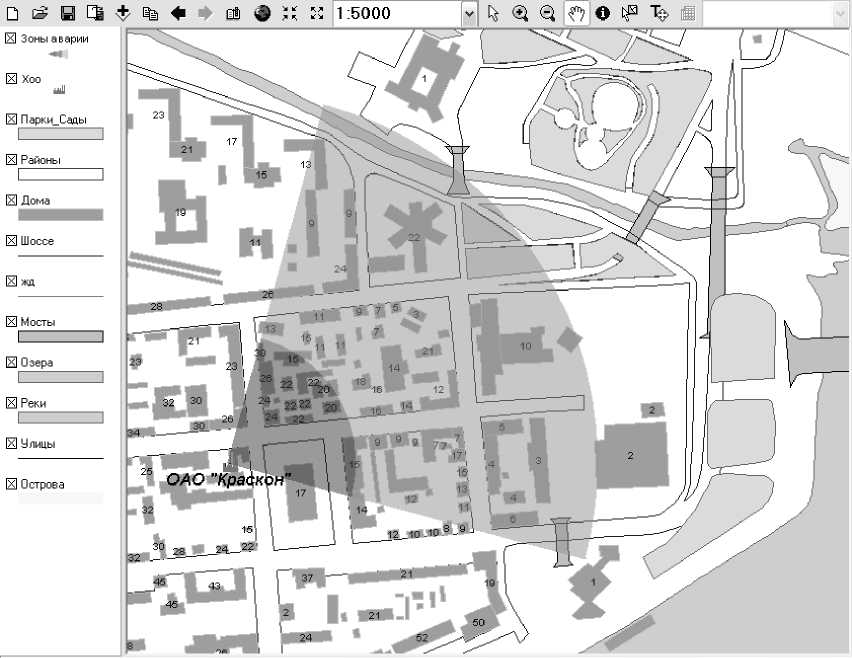The image size is (852, 658).
Task: Add a layer with the plus icon
Action: [123, 12]
